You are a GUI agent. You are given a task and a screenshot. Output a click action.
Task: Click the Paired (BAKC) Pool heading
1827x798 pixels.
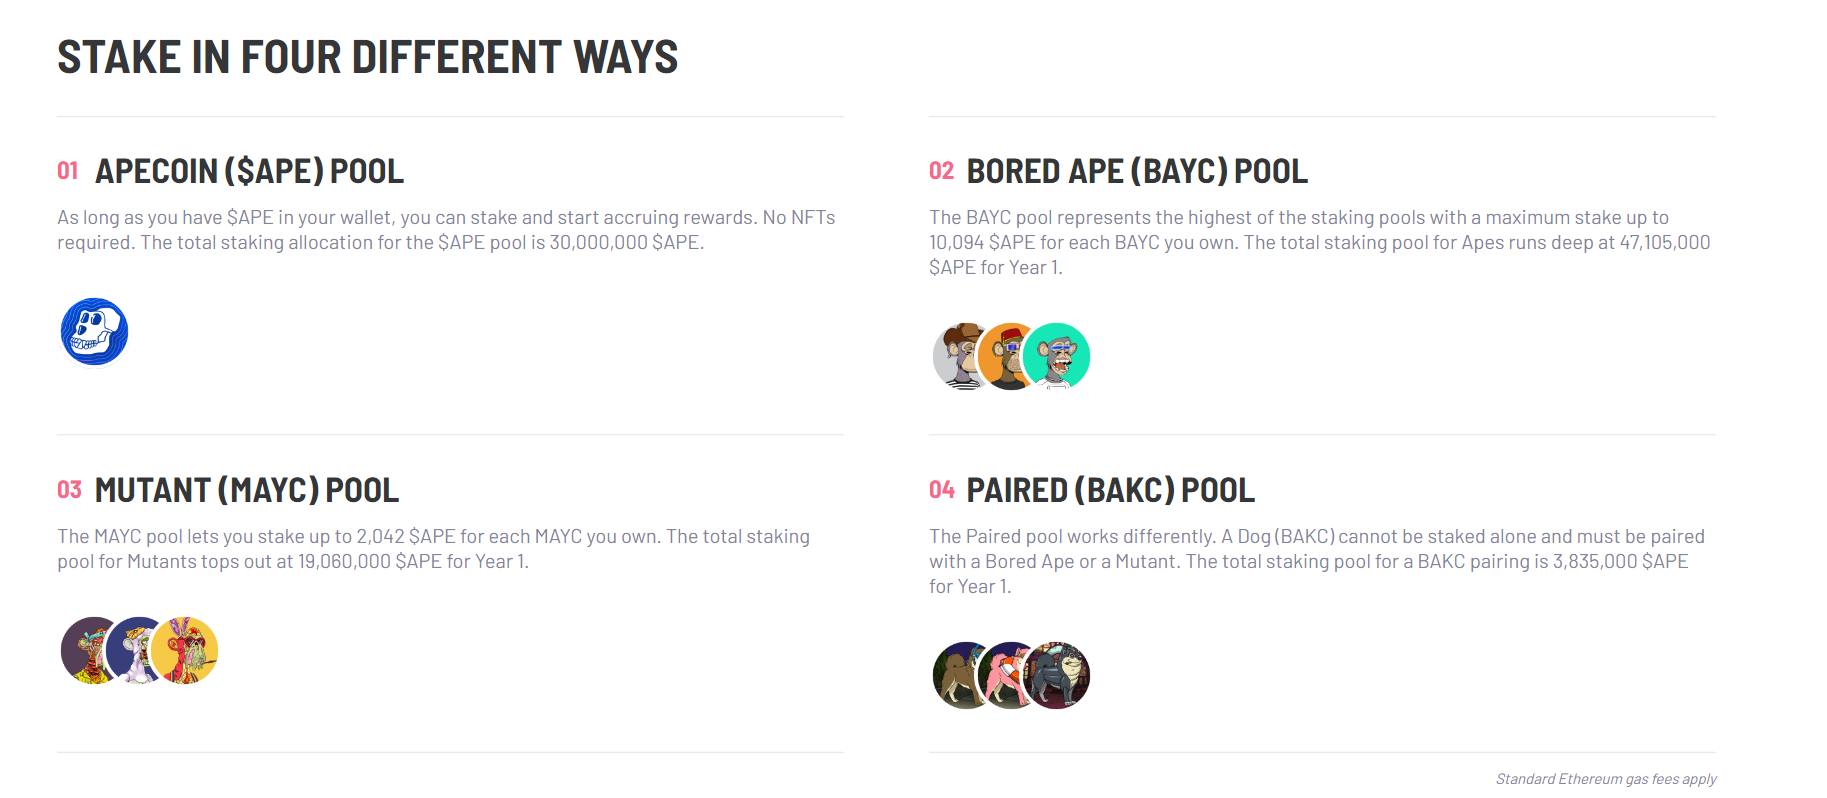click(1110, 490)
